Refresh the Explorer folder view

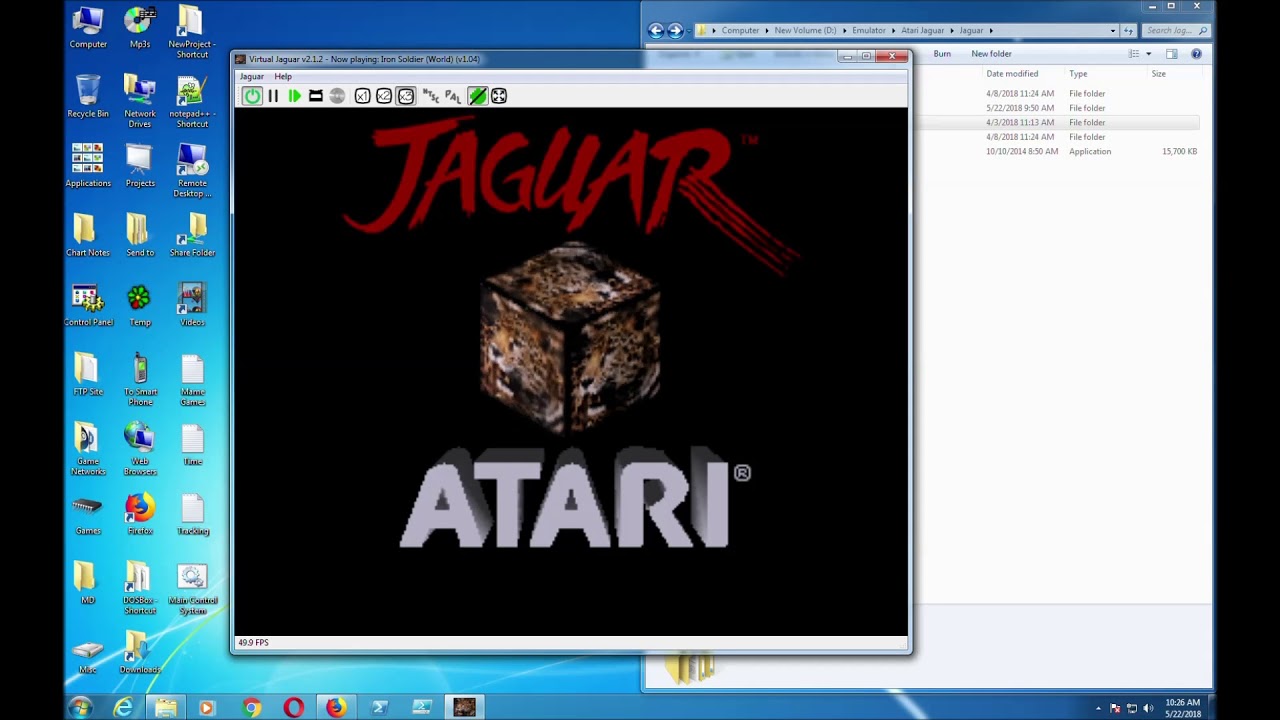pyautogui.click(x=1129, y=31)
